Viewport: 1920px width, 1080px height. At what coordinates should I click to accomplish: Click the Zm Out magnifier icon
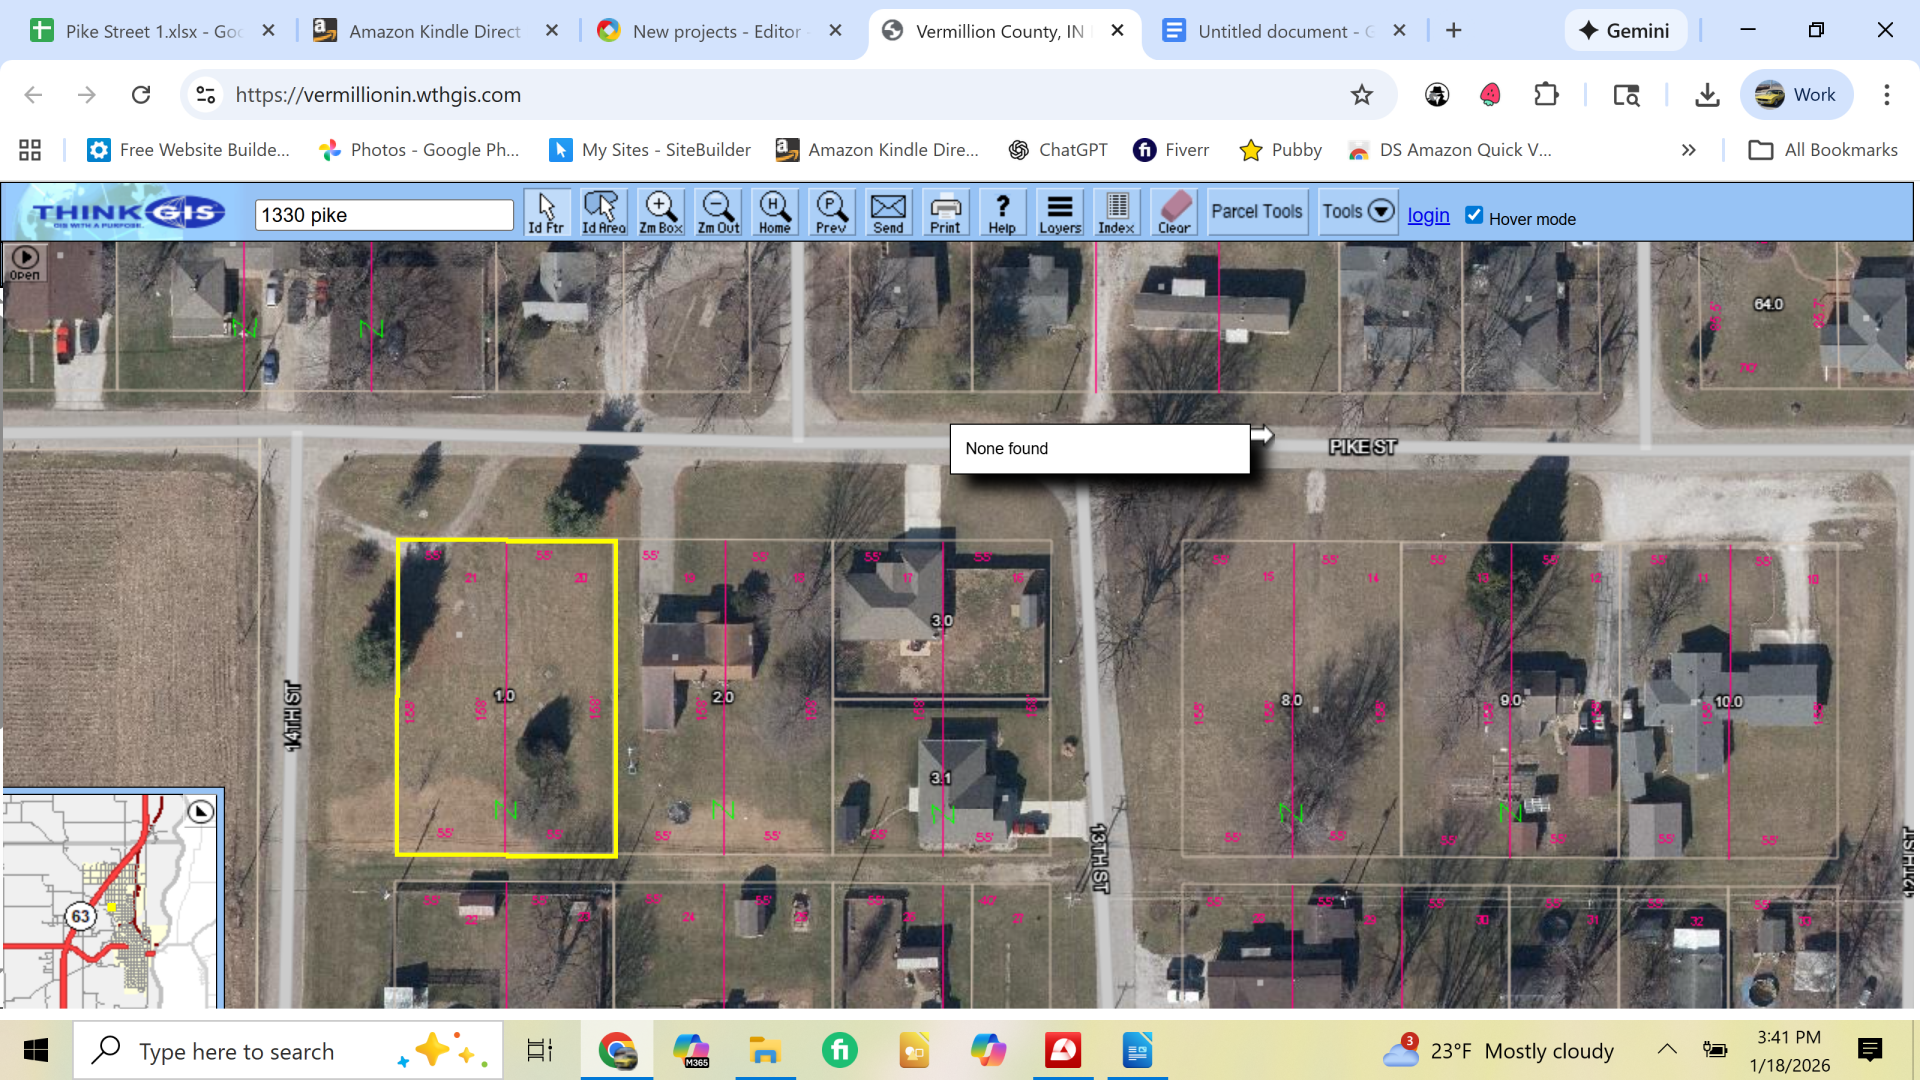tap(718, 212)
